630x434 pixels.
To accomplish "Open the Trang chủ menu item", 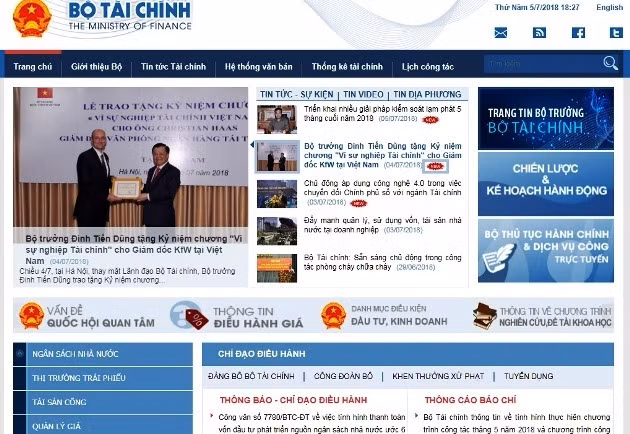I will tap(33, 66).
